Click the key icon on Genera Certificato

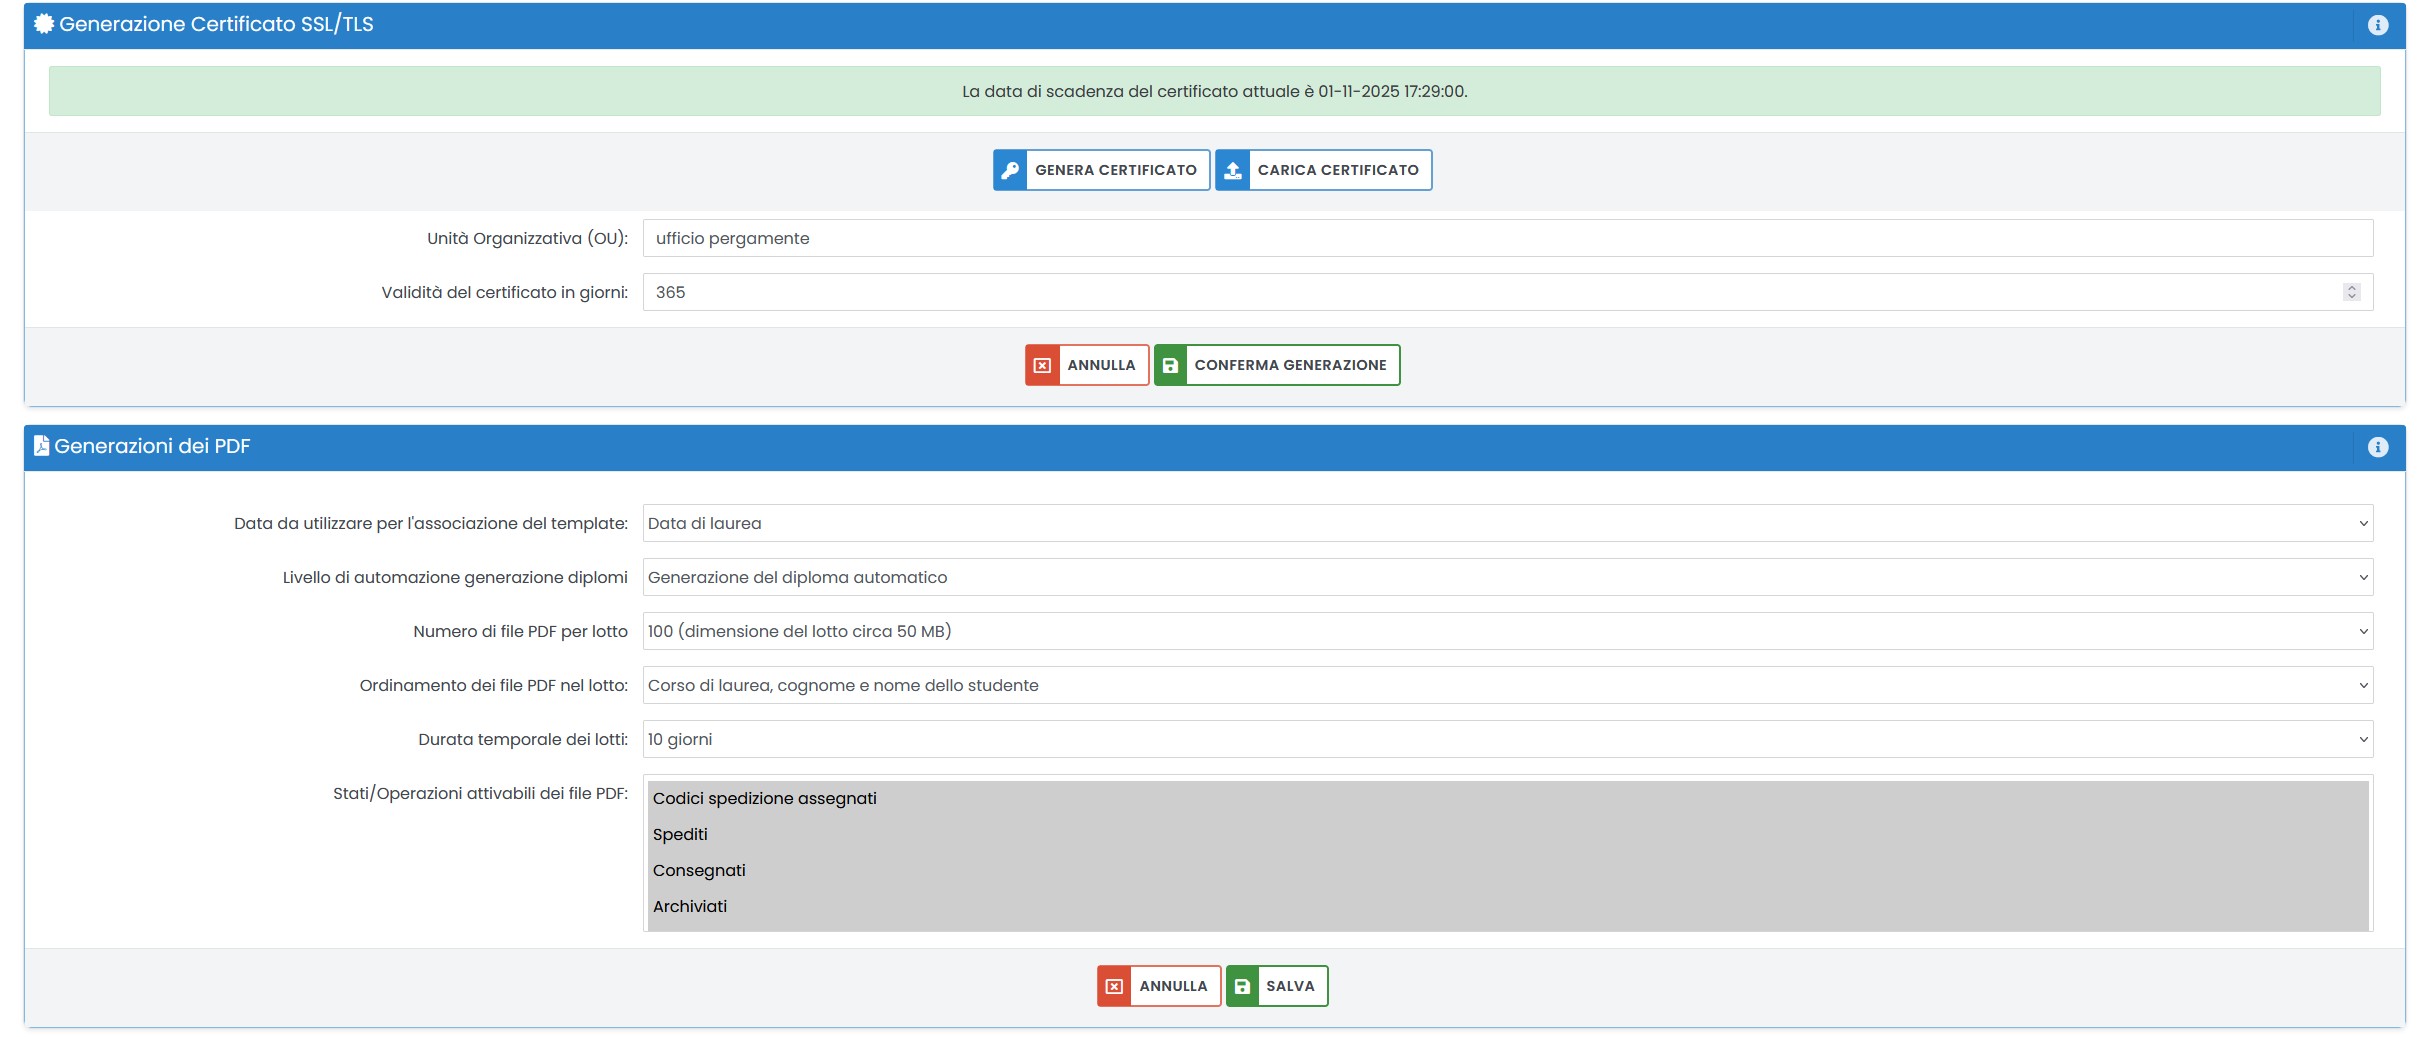1010,170
